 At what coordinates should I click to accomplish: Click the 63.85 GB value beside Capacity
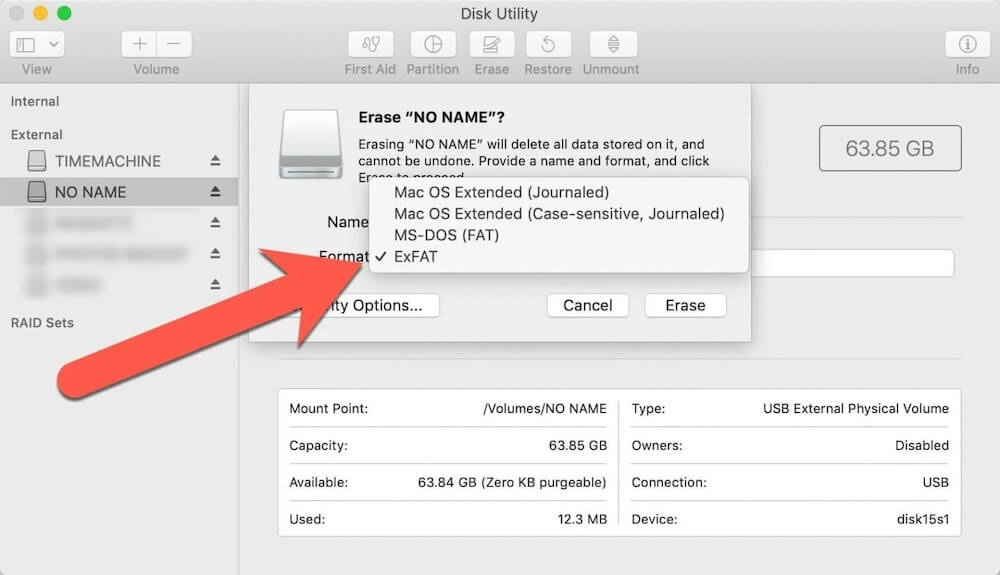[577, 446]
